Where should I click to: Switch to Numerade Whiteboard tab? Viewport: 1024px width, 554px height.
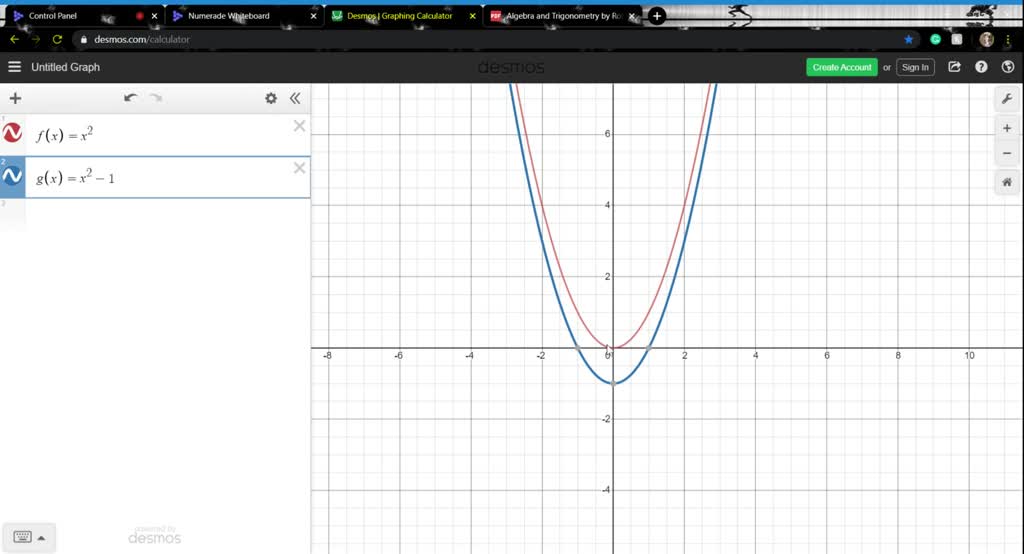tap(229, 16)
